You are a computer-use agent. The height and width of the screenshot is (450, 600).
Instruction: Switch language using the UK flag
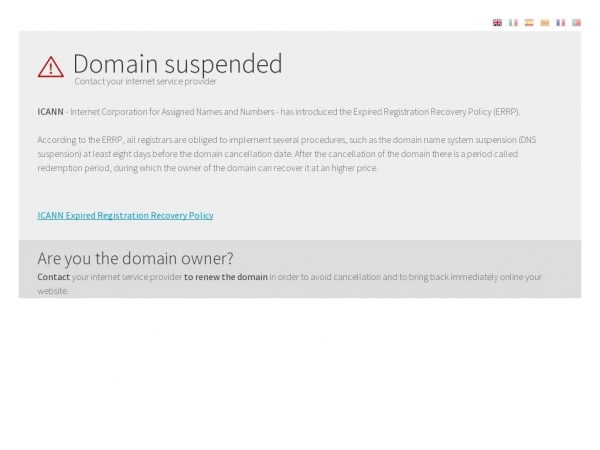pos(497,23)
